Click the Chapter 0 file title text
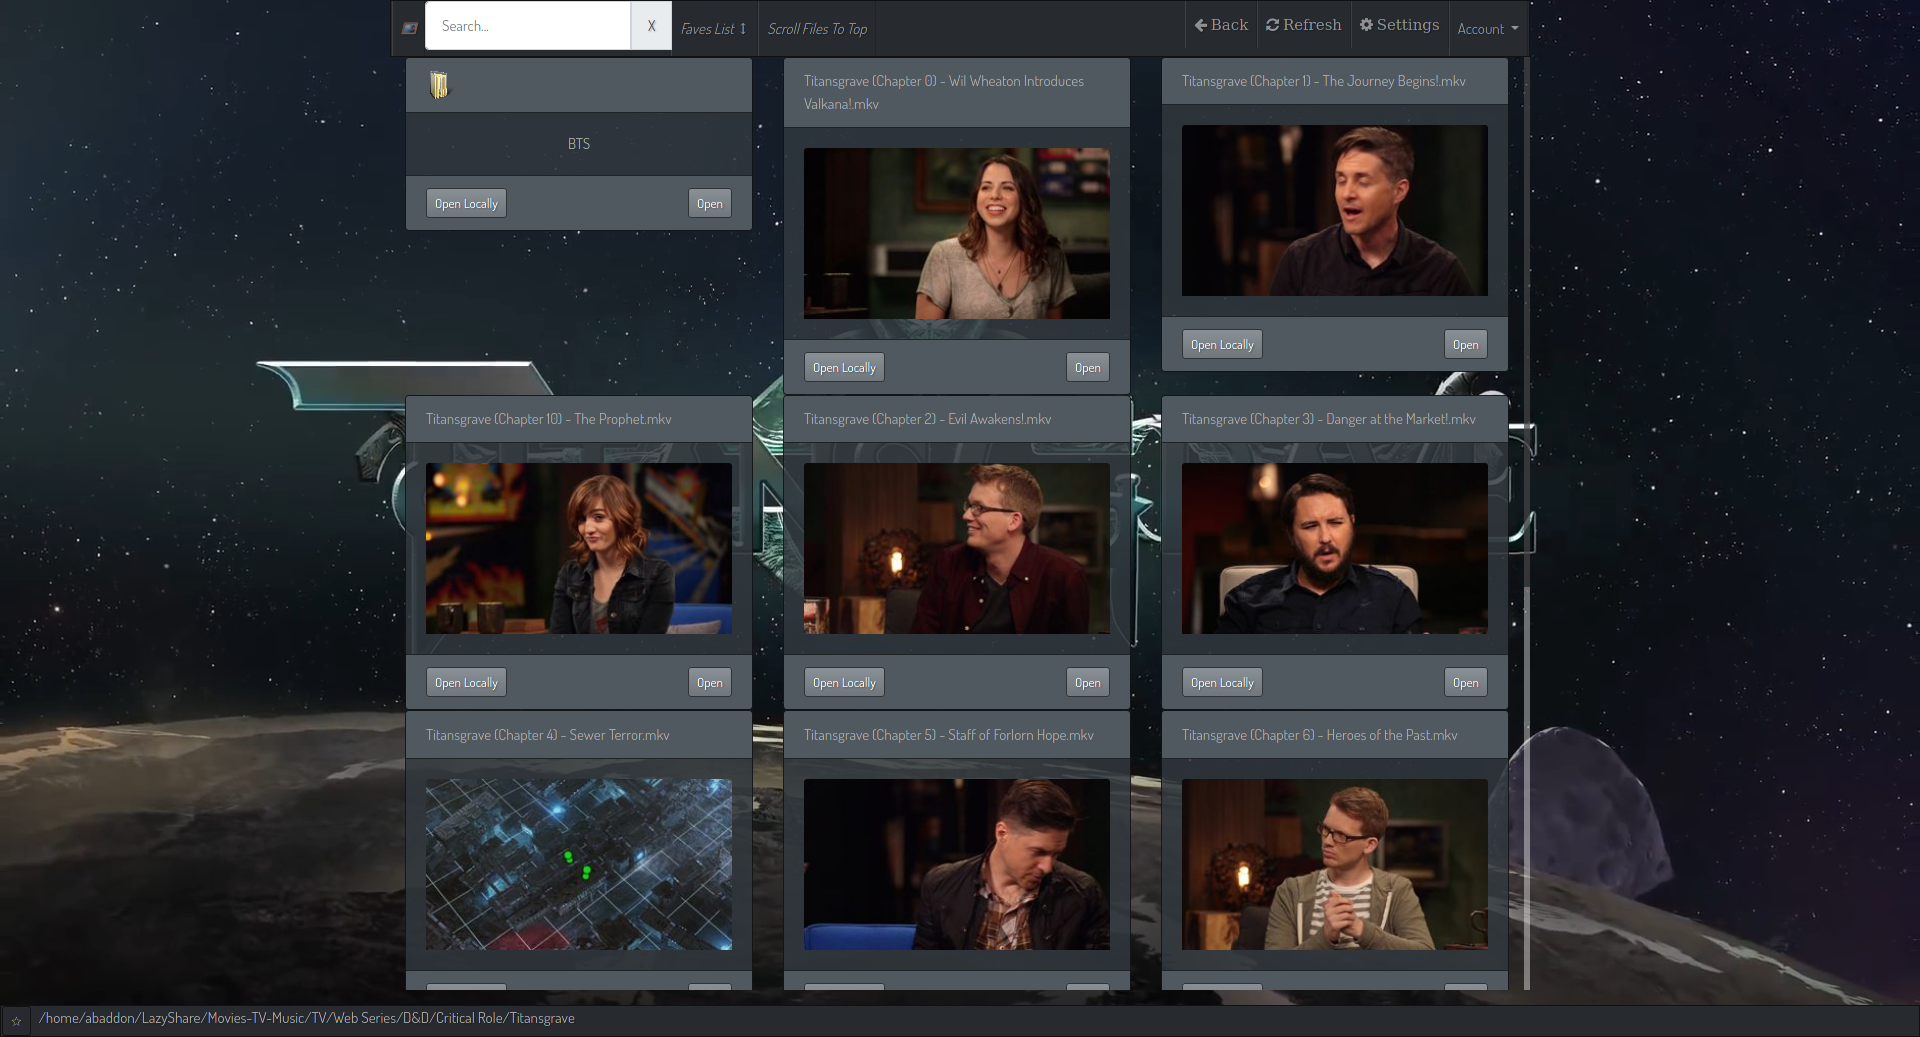The height and width of the screenshot is (1037, 1920). click(944, 92)
